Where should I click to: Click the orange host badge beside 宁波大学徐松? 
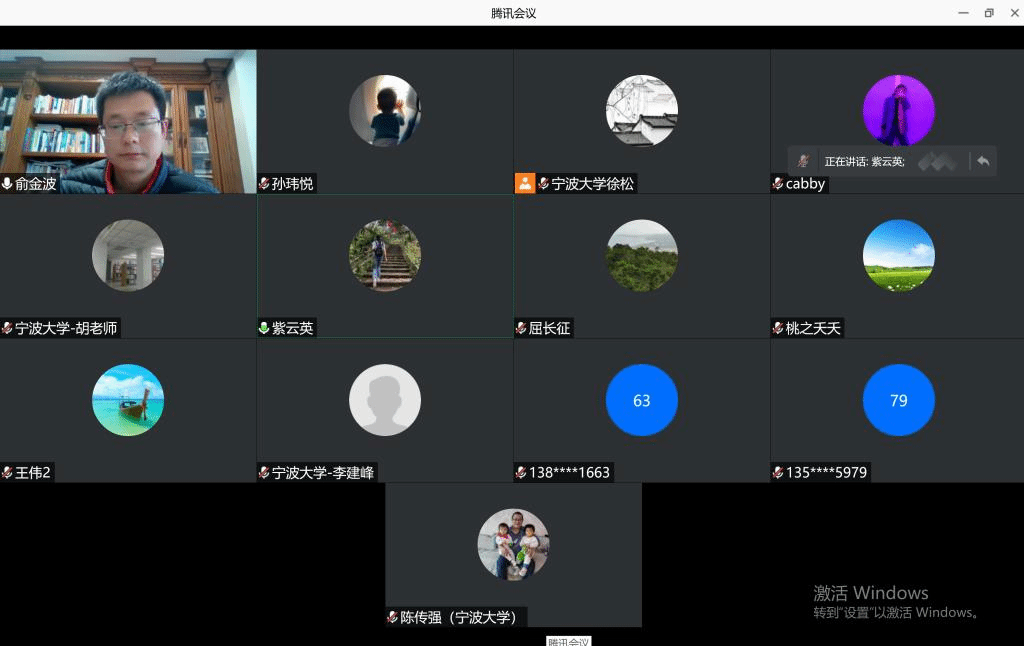coord(525,184)
